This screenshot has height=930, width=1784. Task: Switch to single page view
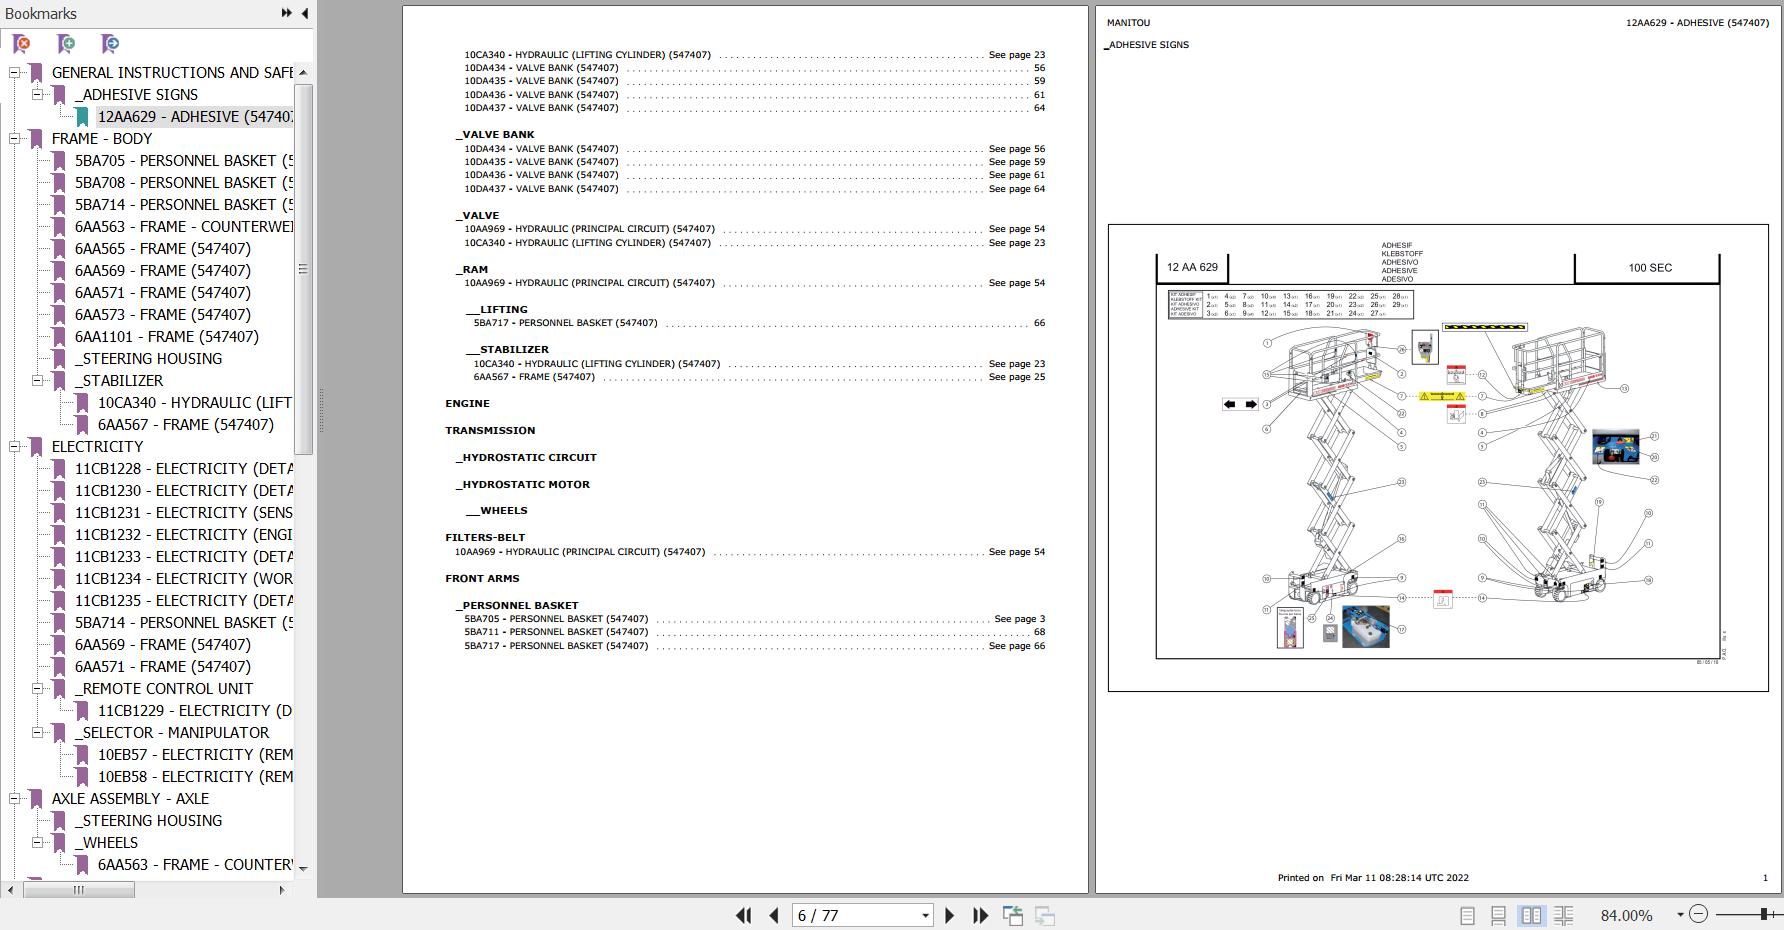[1467, 915]
